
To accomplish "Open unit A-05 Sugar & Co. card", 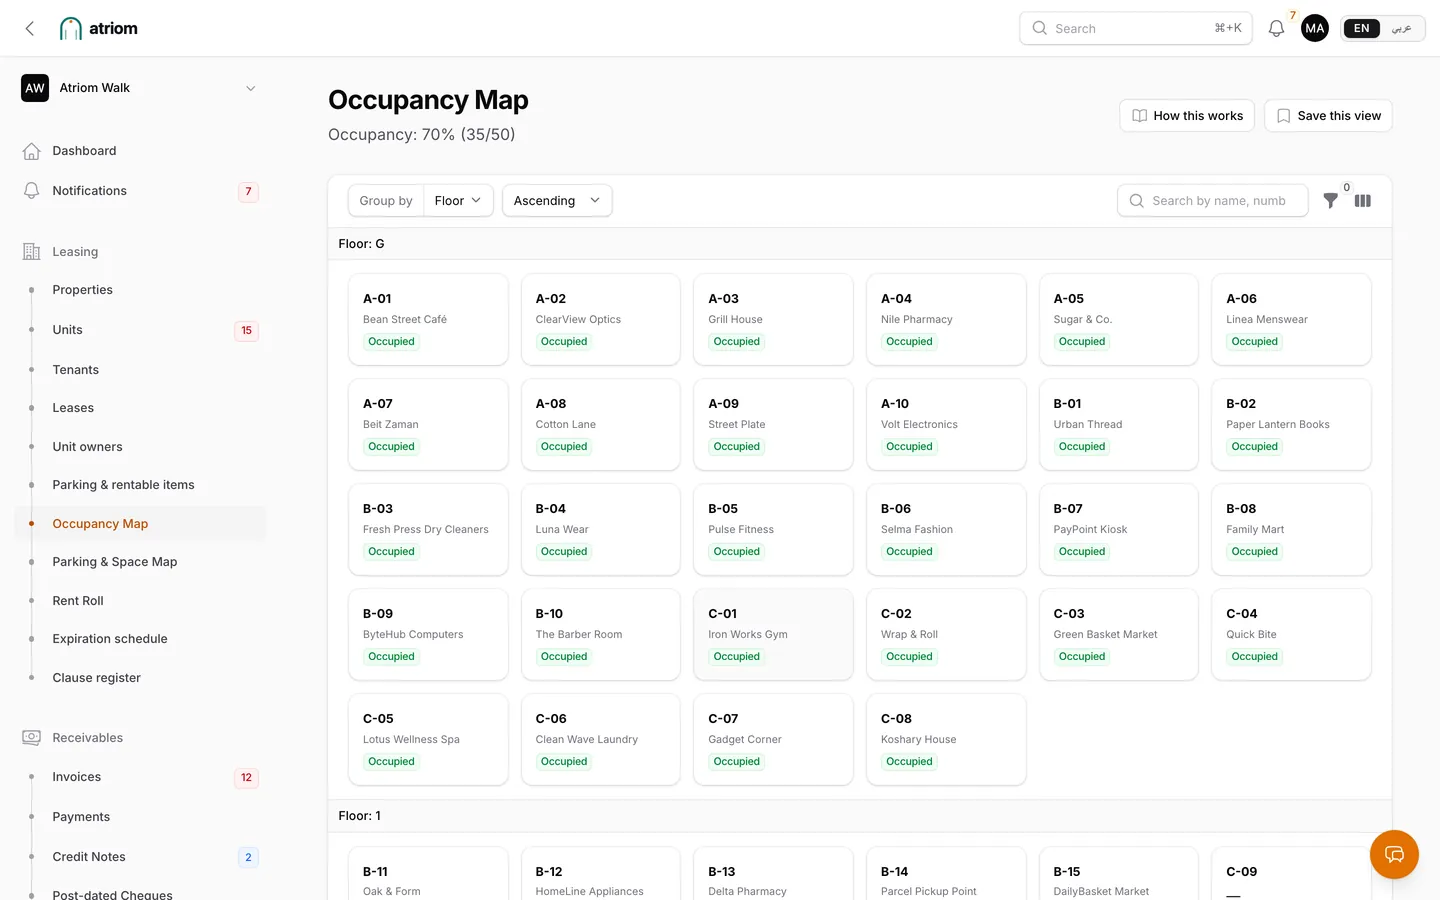I will point(1119,319).
